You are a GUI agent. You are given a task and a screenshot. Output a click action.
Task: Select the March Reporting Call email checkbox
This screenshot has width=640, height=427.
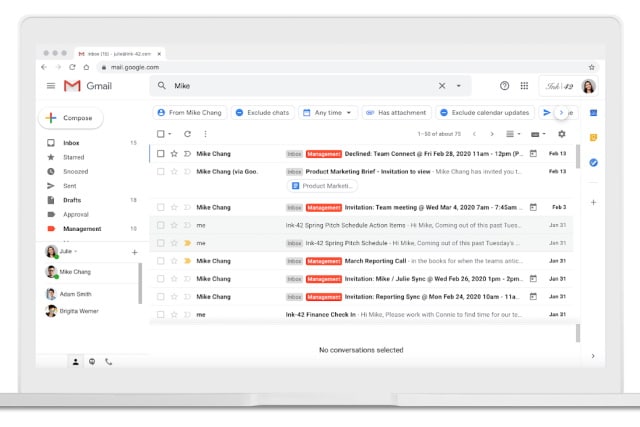pyautogui.click(x=160, y=261)
